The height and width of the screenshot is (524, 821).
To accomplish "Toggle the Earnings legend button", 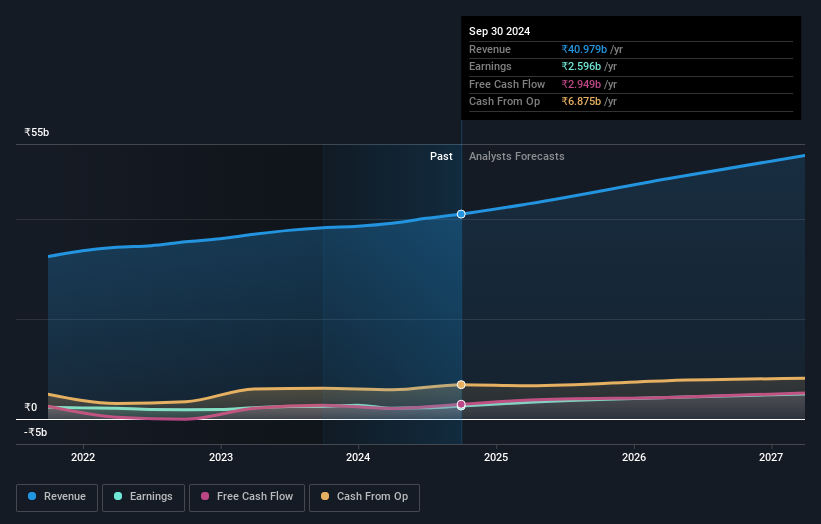I will point(143,497).
